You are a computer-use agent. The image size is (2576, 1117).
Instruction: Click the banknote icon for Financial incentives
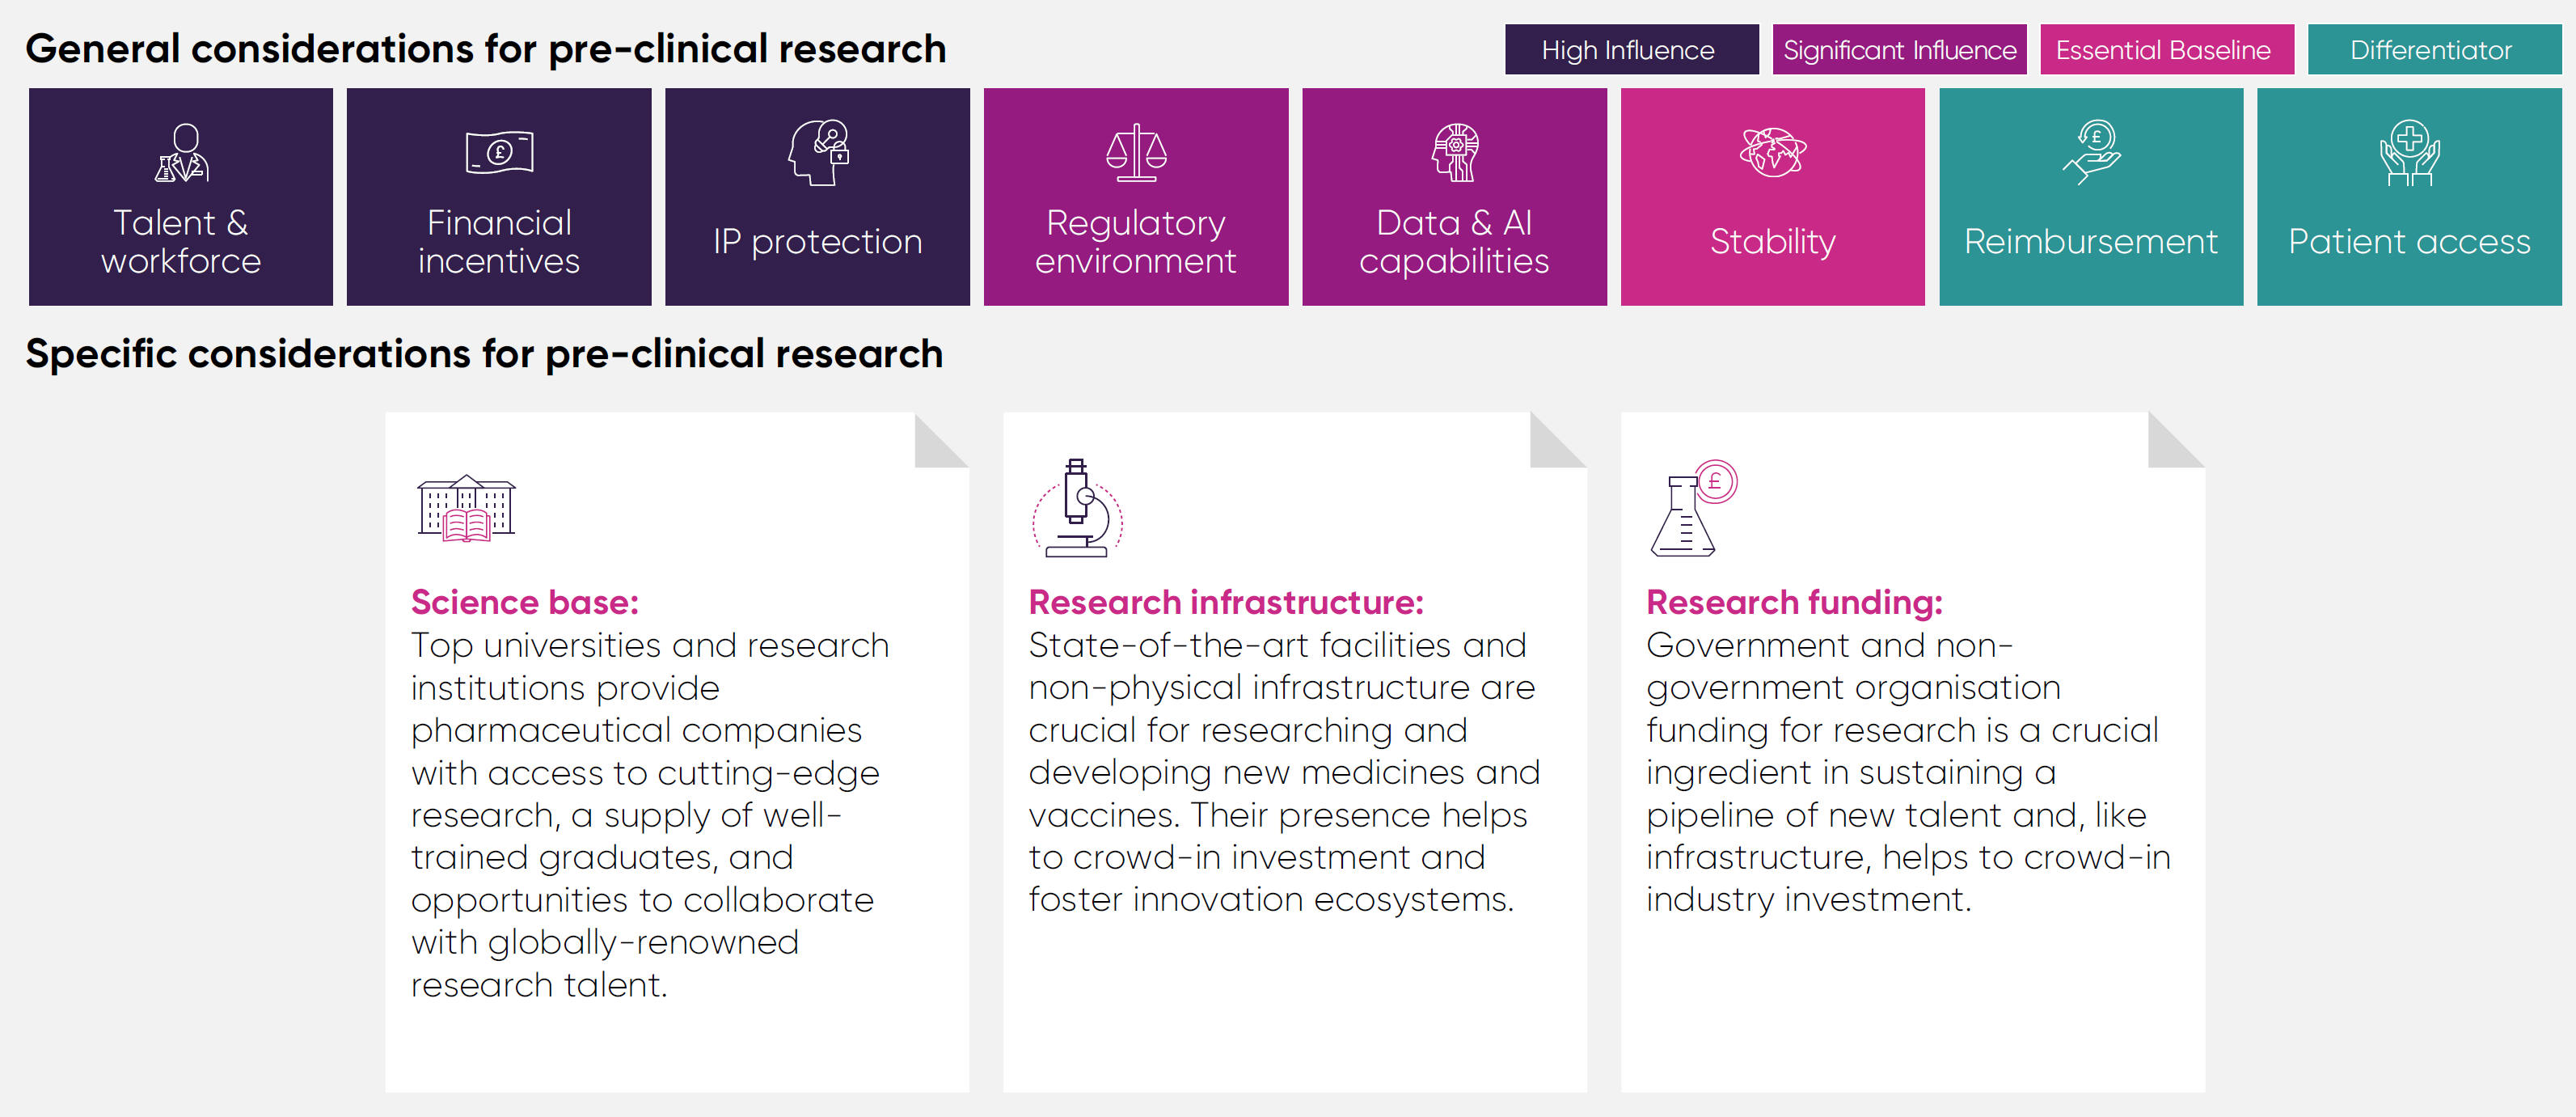(499, 152)
